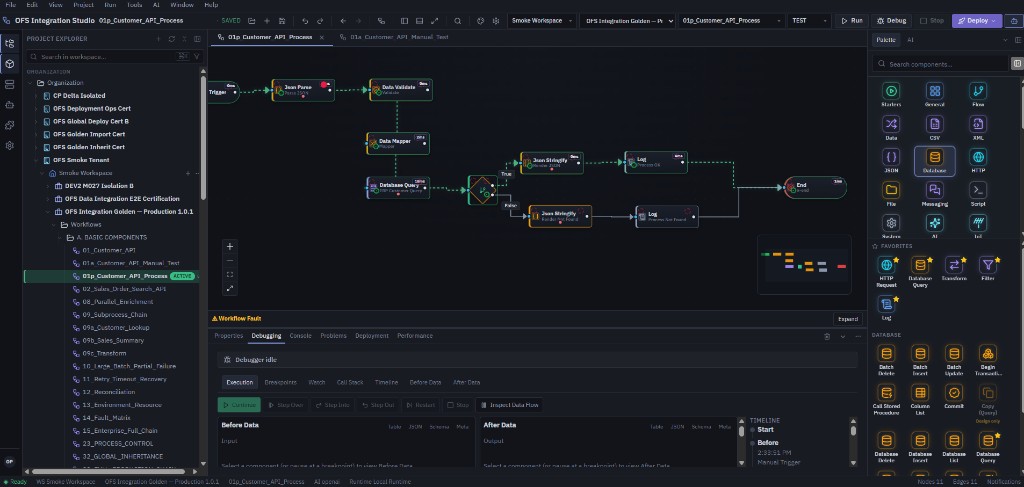Click the Debug button
Image resolution: width=1024 pixels, height=487 pixels.
click(891, 21)
